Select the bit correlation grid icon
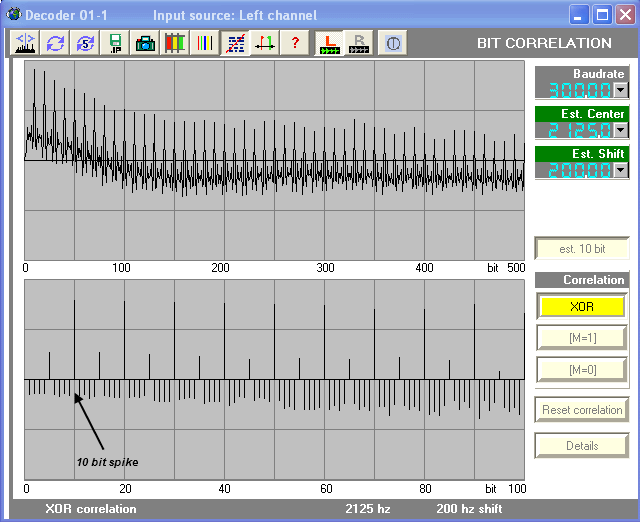Viewport: 640px width, 522px height. coord(236,43)
